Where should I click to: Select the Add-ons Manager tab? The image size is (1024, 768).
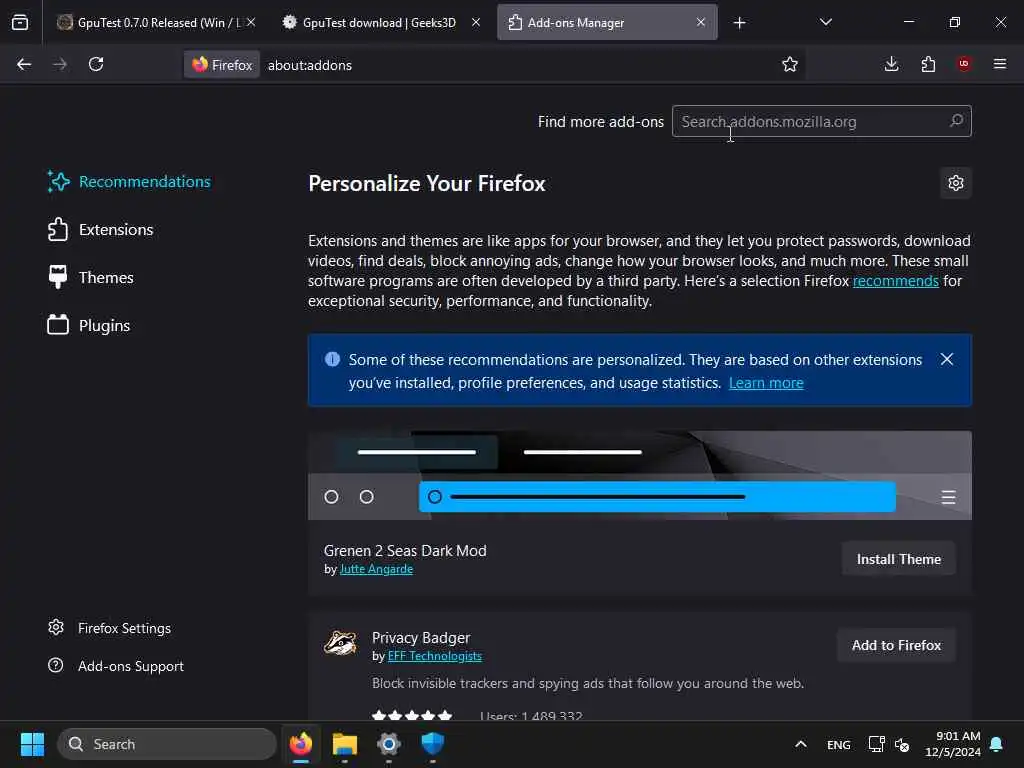point(607,23)
